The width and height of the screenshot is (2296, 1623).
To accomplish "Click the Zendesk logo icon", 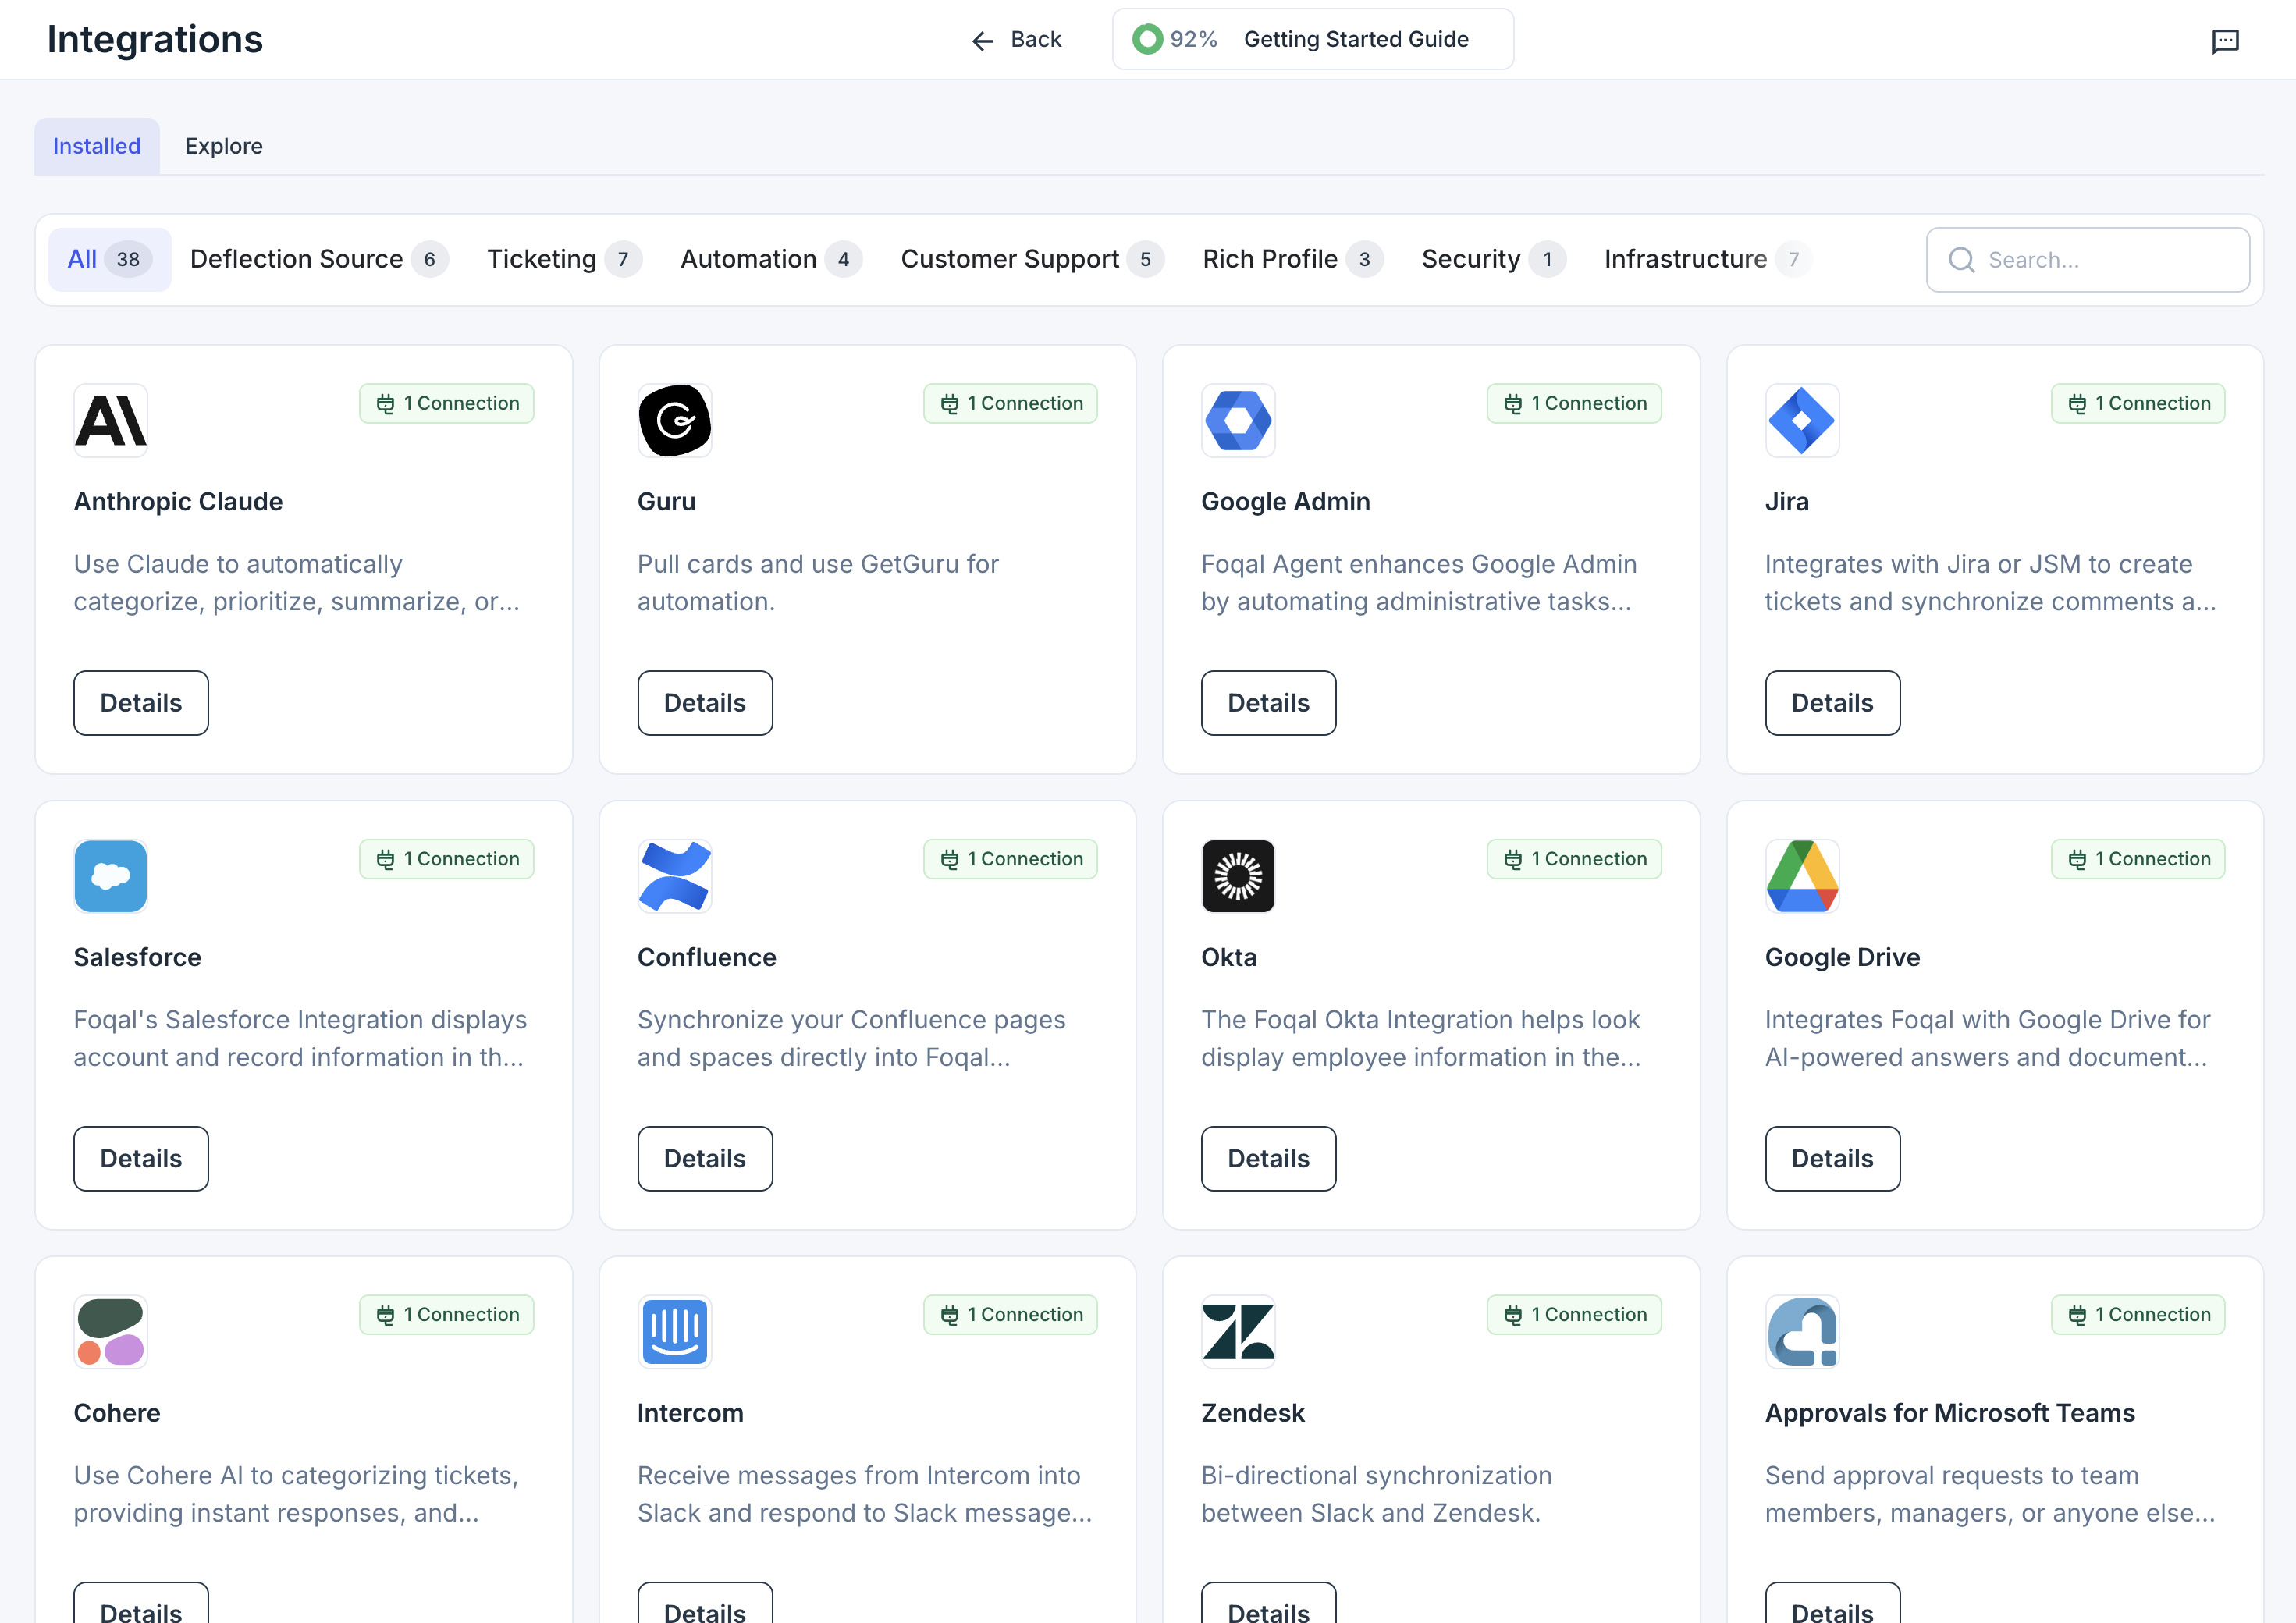I will [x=1238, y=1332].
